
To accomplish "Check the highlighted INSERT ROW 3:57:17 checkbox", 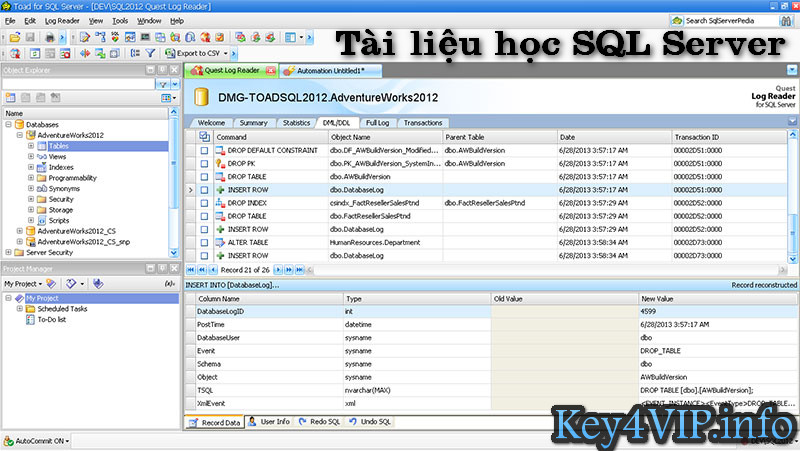I will tap(204, 190).
